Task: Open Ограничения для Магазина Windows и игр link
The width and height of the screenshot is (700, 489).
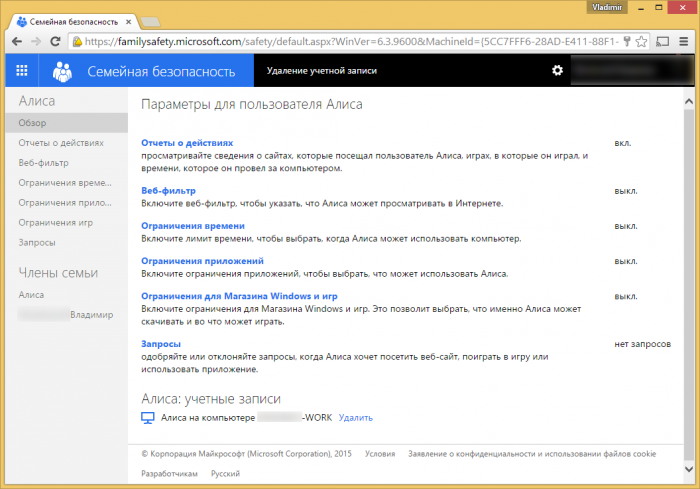Action: click(239, 296)
